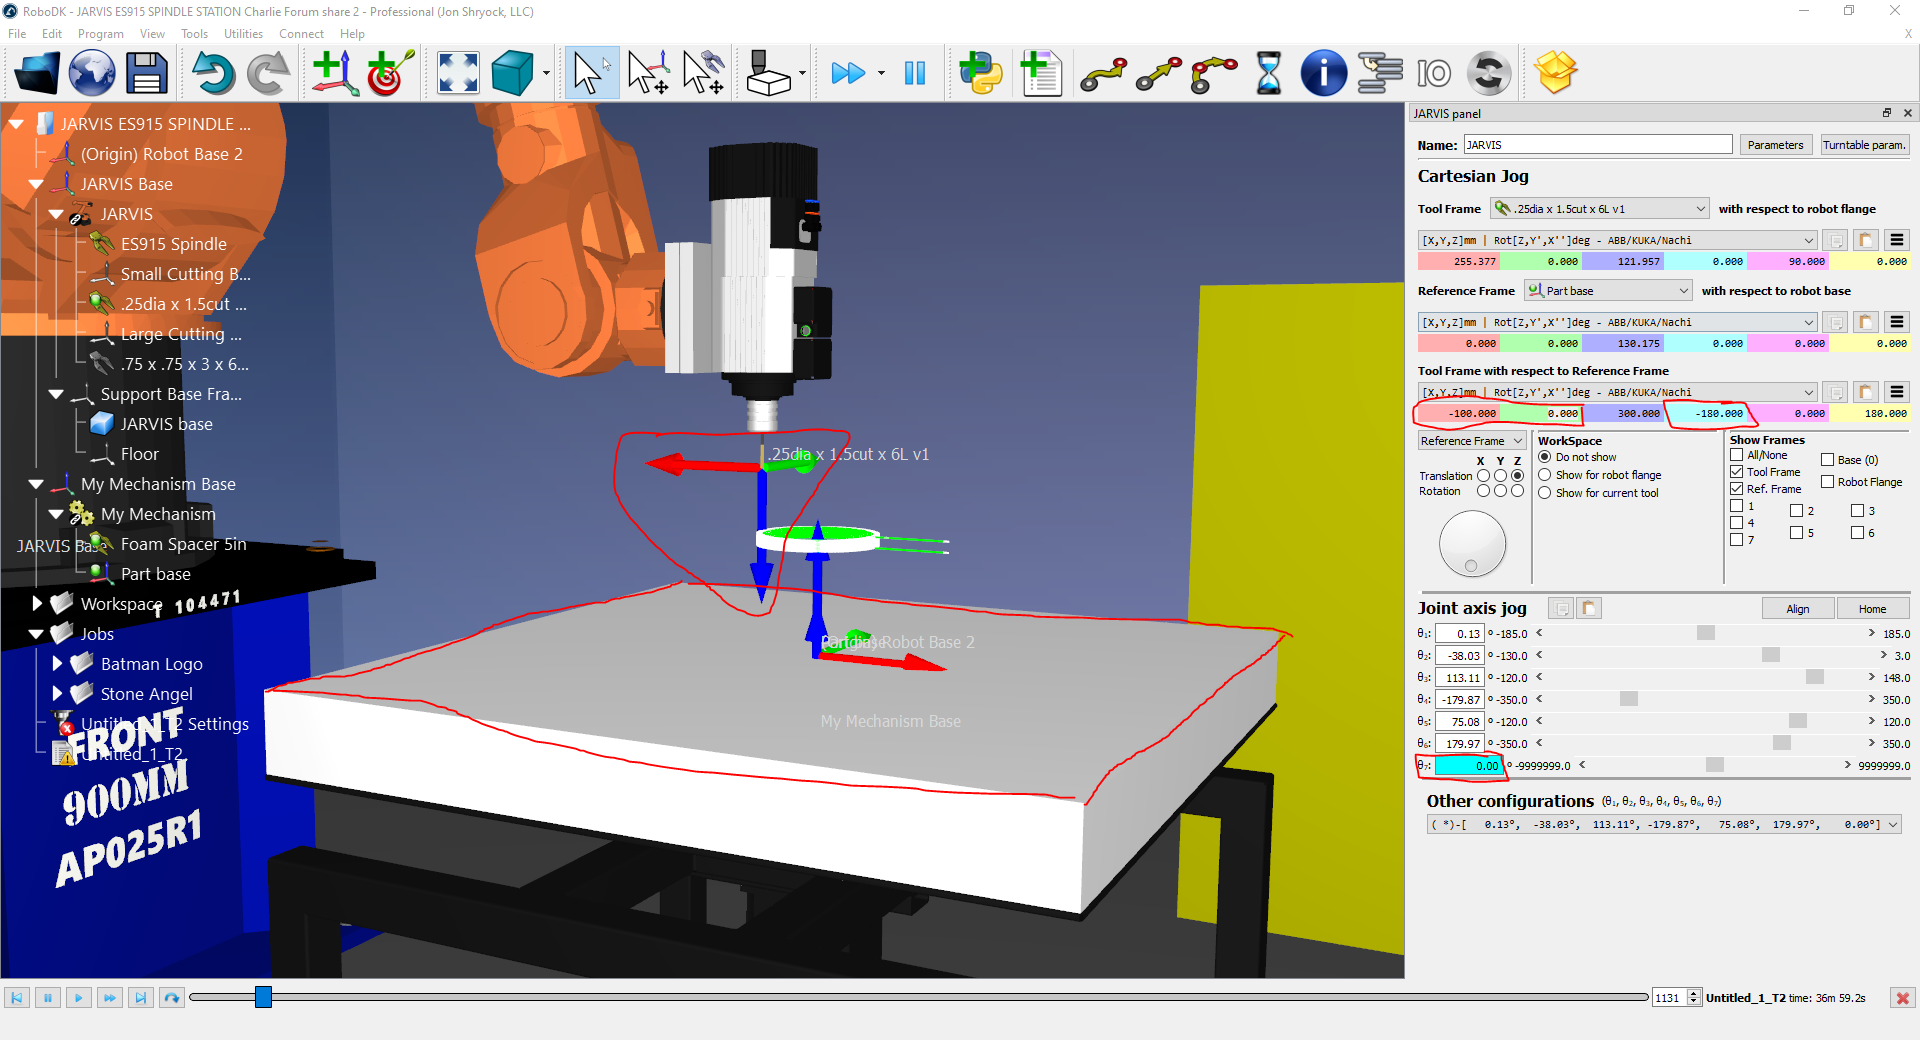Click the JARVIS name input field
The width and height of the screenshot is (1920, 1040).
pos(1597,145)
